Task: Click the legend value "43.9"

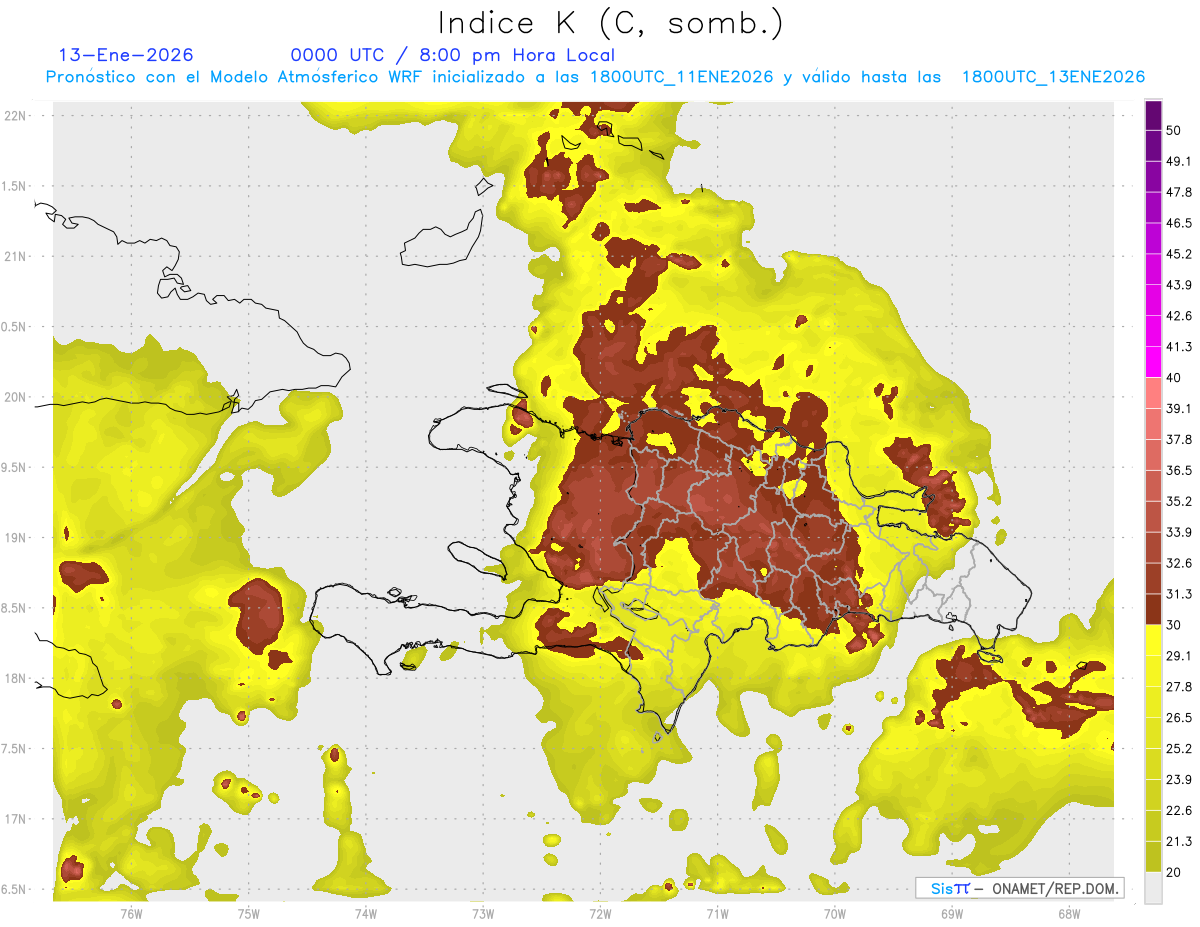Action: 1179,285
